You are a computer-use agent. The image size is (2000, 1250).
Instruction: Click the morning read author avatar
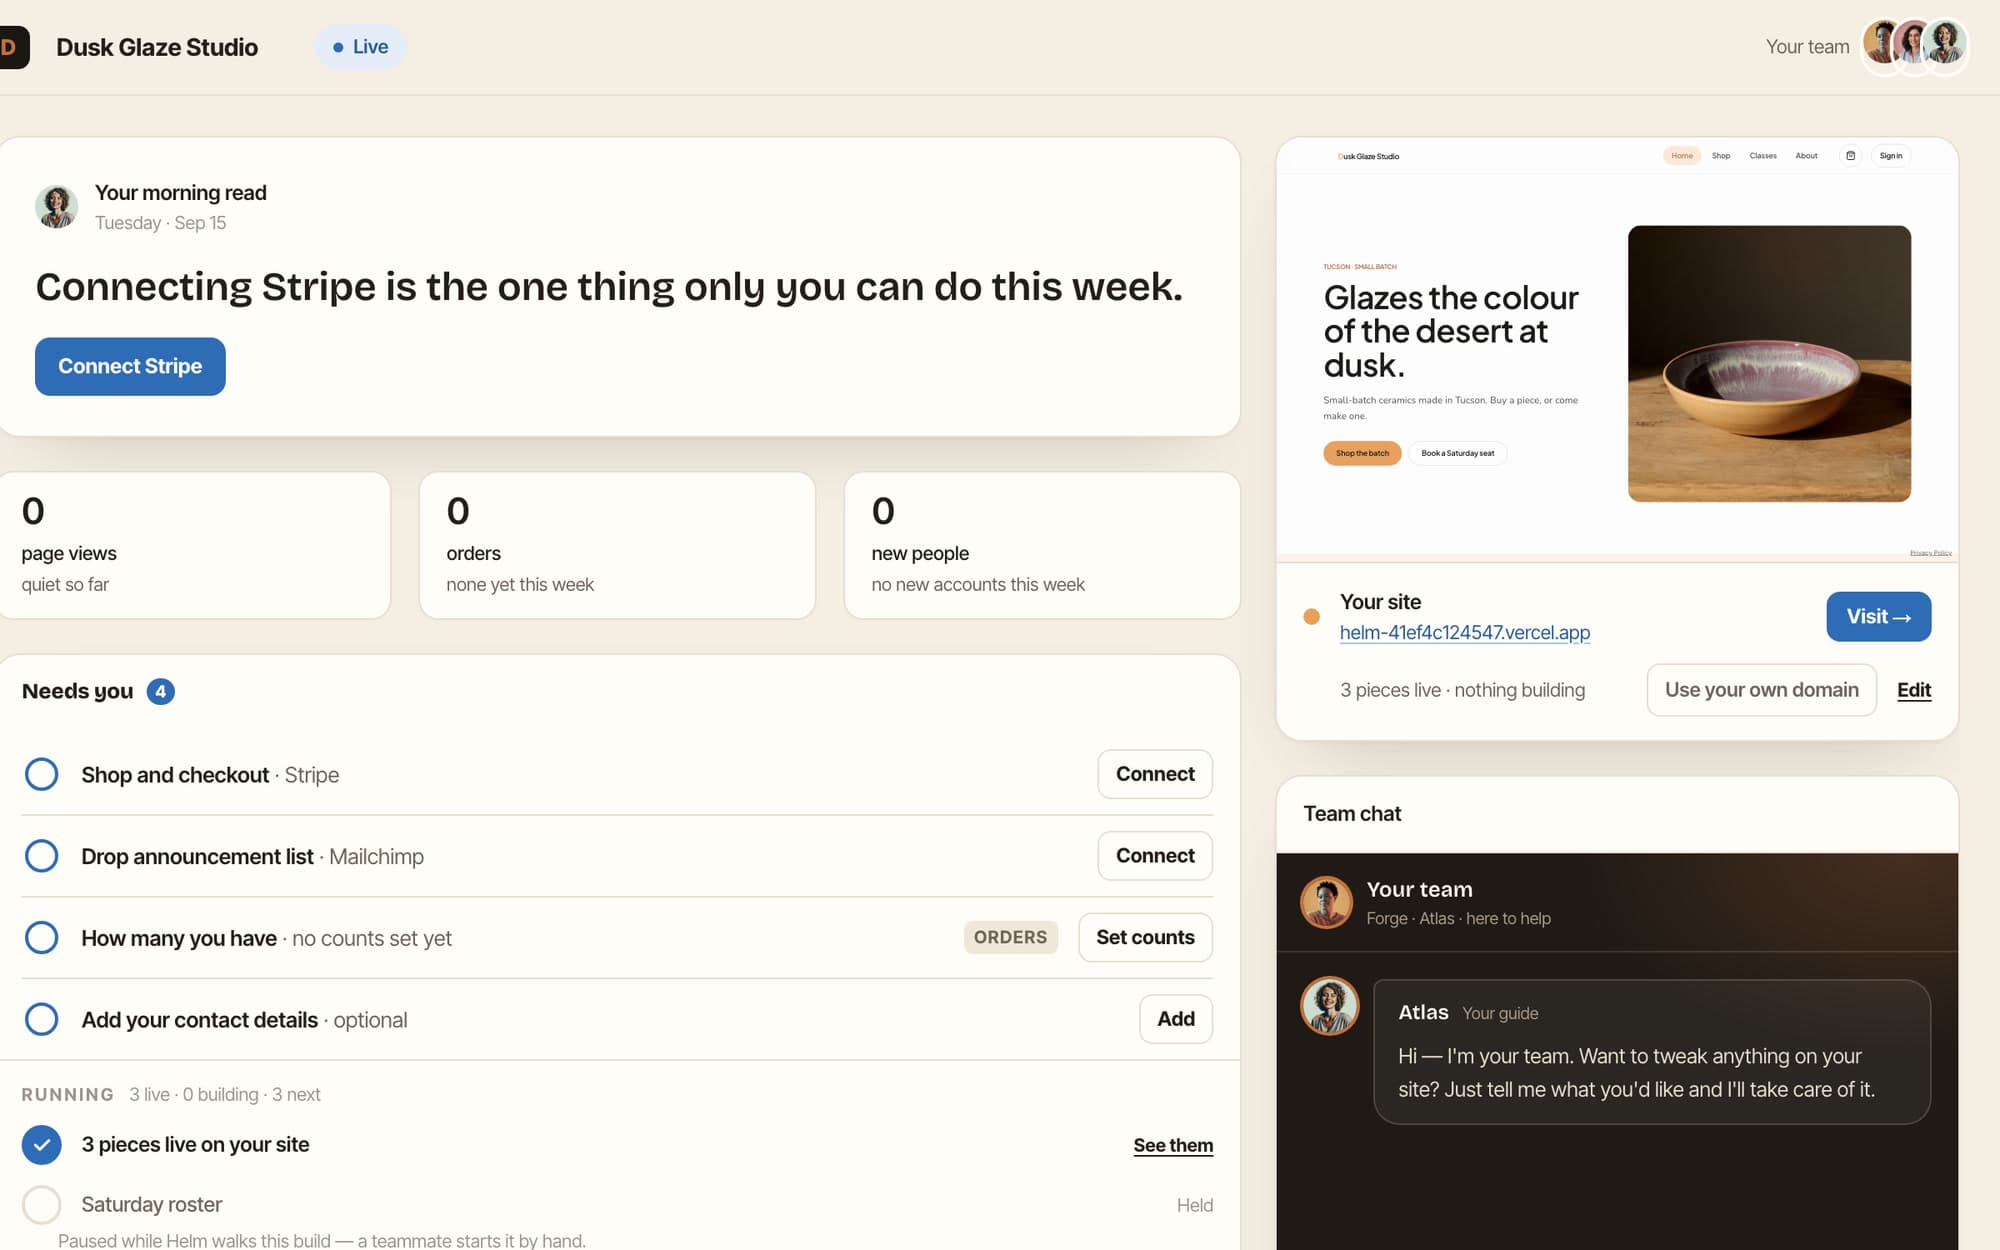56,206
